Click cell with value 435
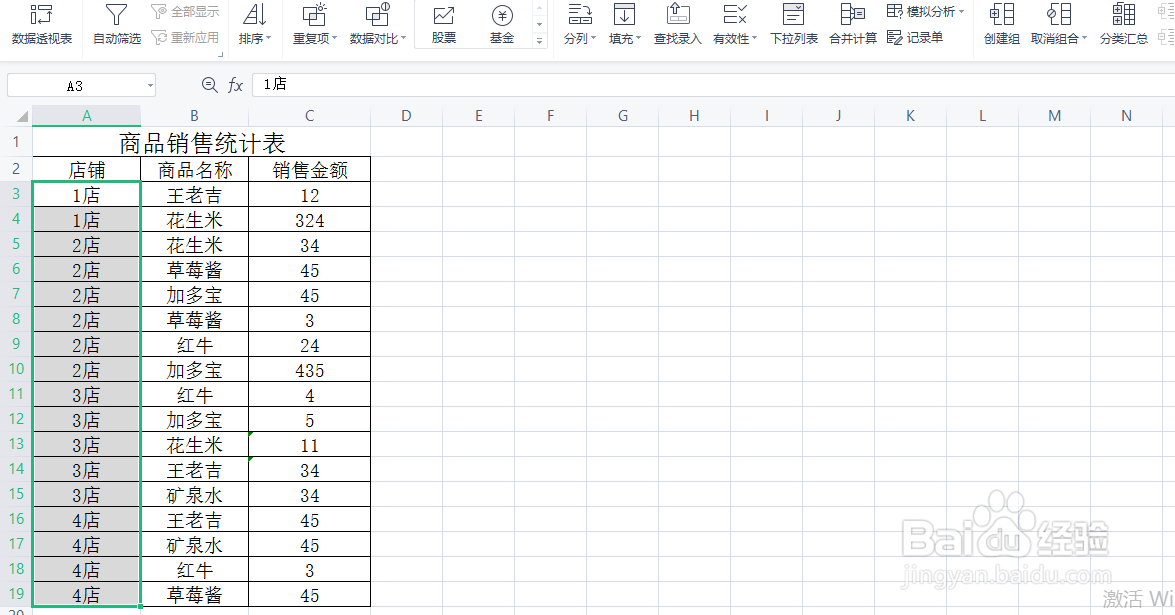This screenshot has height=615, width=1175. click(309, 370)
